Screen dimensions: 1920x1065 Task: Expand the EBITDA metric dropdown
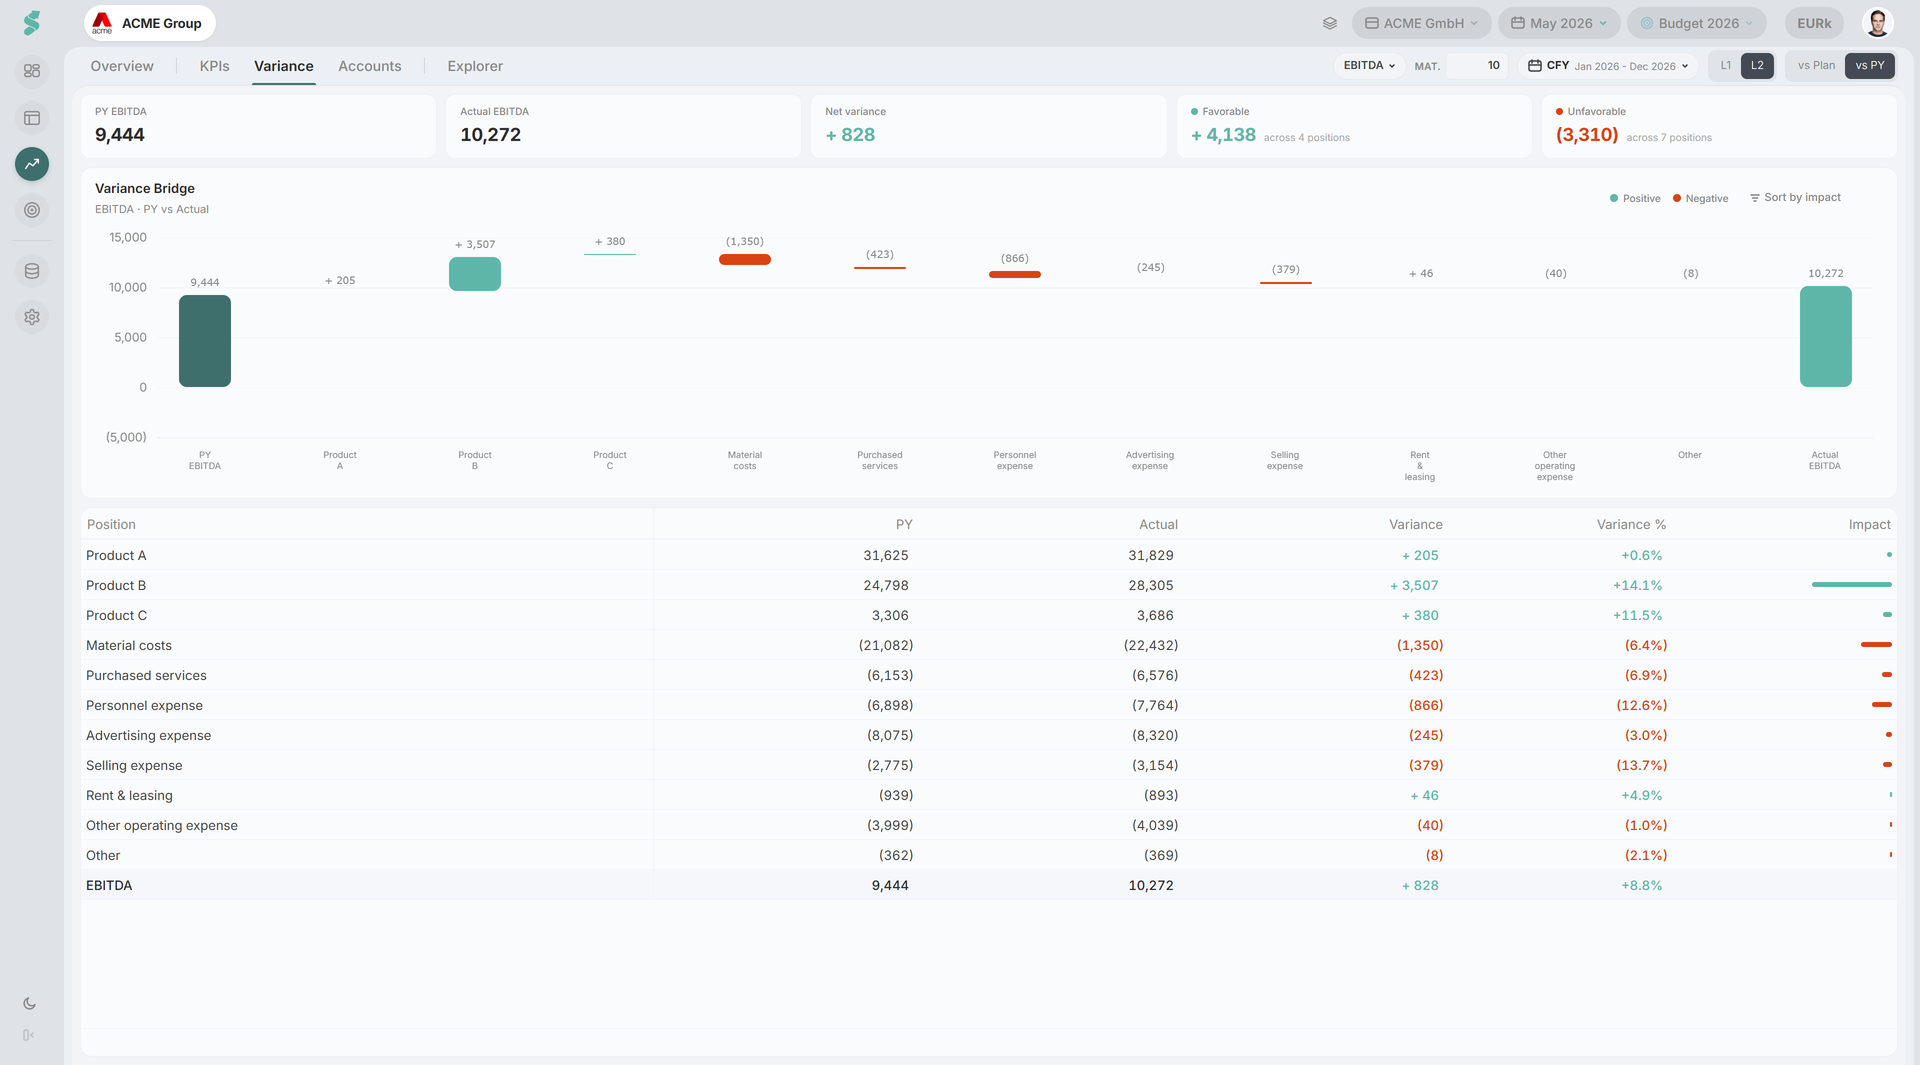1369,66
